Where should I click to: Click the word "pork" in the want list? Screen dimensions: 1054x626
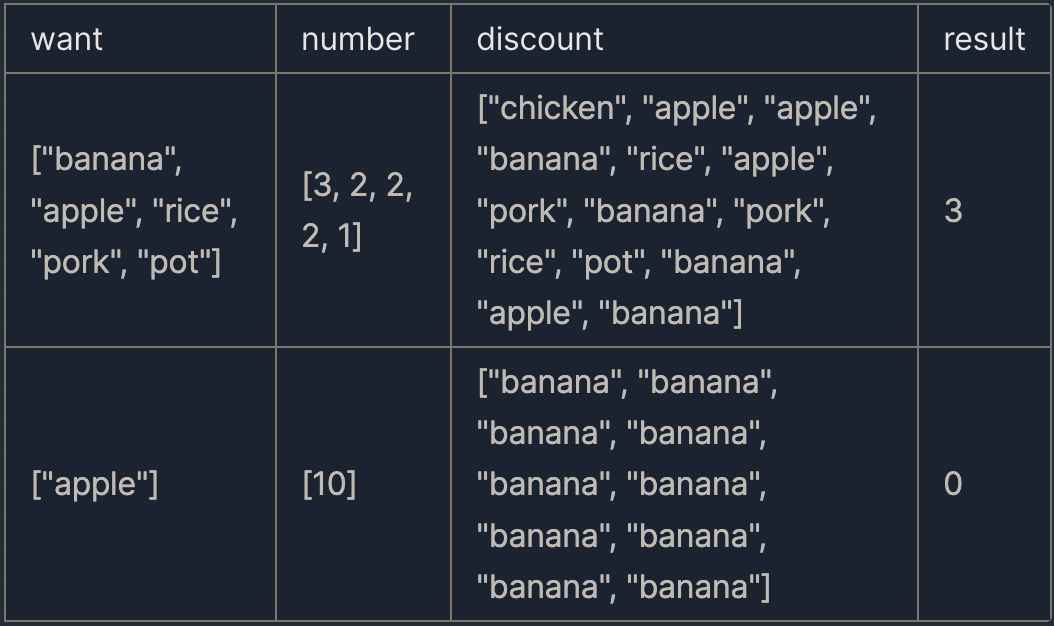pyautogui.click(x=75, y=262)
